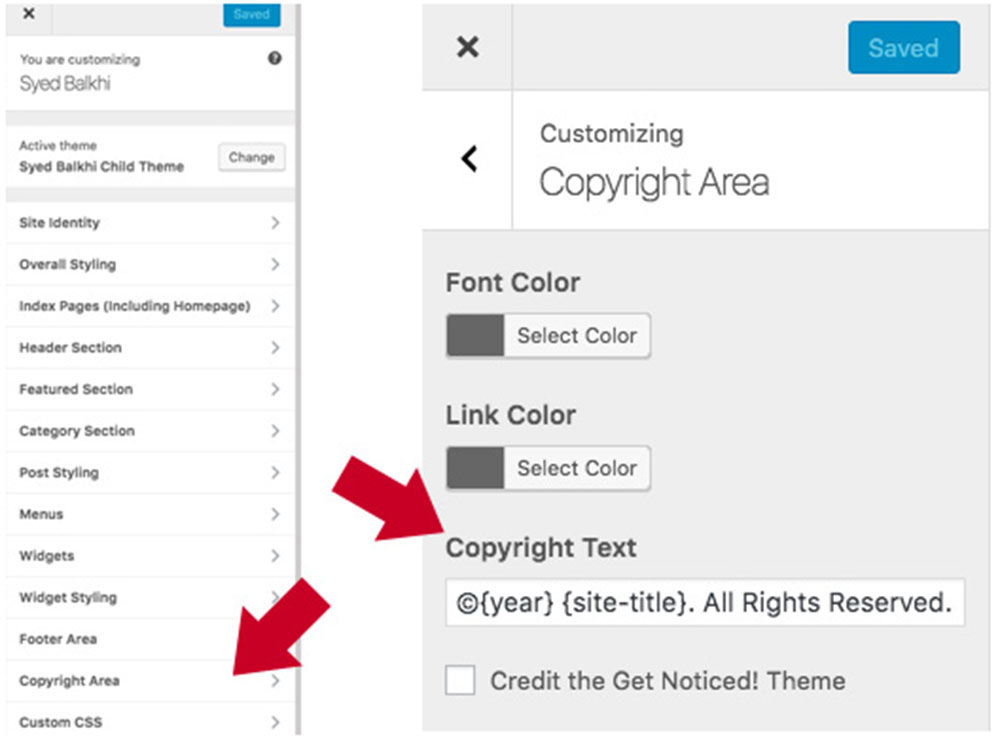Close the left customizer panel
This screenshot has height=752, width=1000.
point(28,14)
